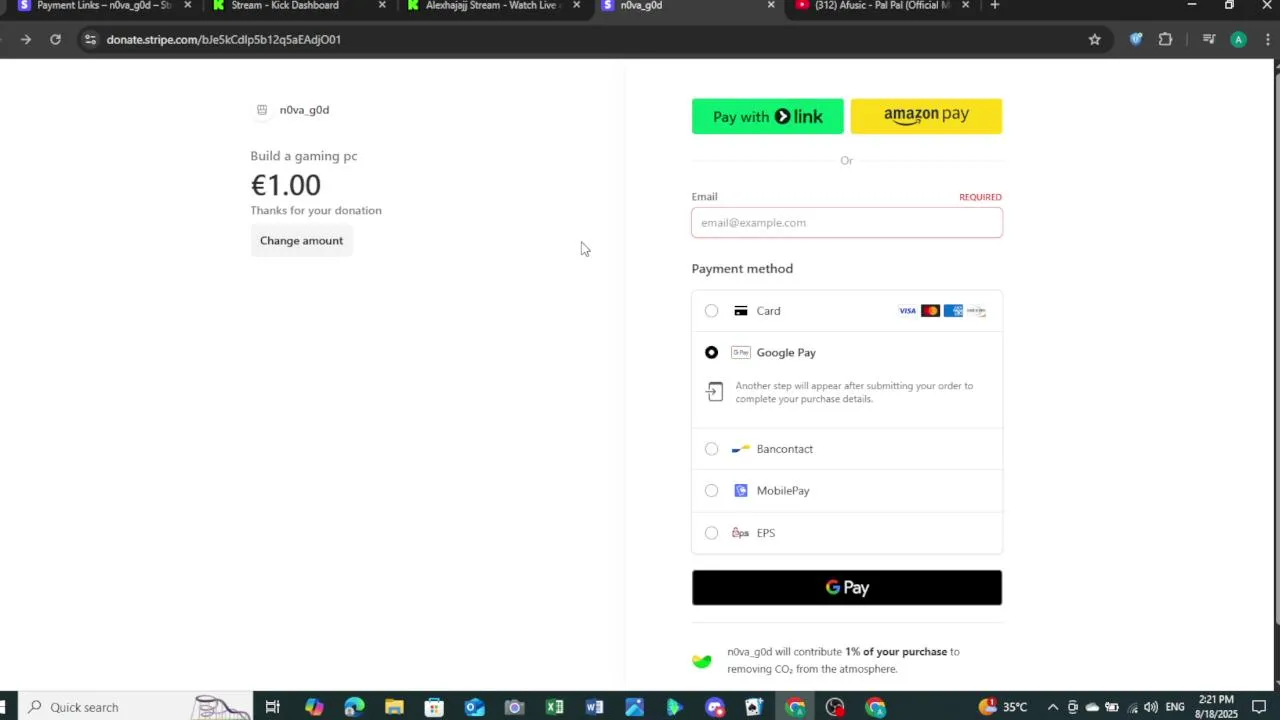This screenshot has height=720, width=1280.
Task: Select the Bancontact radio button
Action: [711, 449]
